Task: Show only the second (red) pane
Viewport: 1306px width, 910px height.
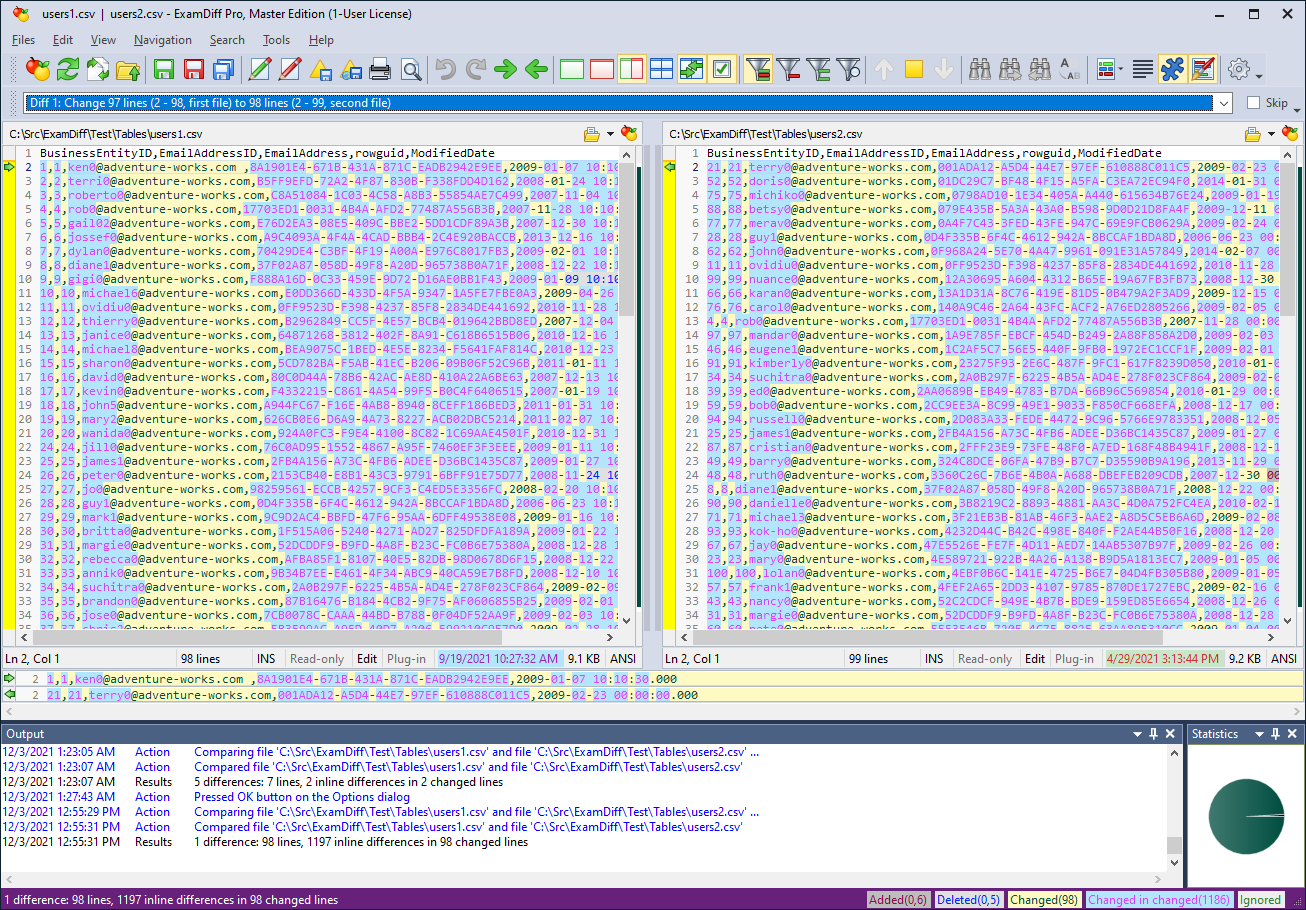Action: [602, 69]
